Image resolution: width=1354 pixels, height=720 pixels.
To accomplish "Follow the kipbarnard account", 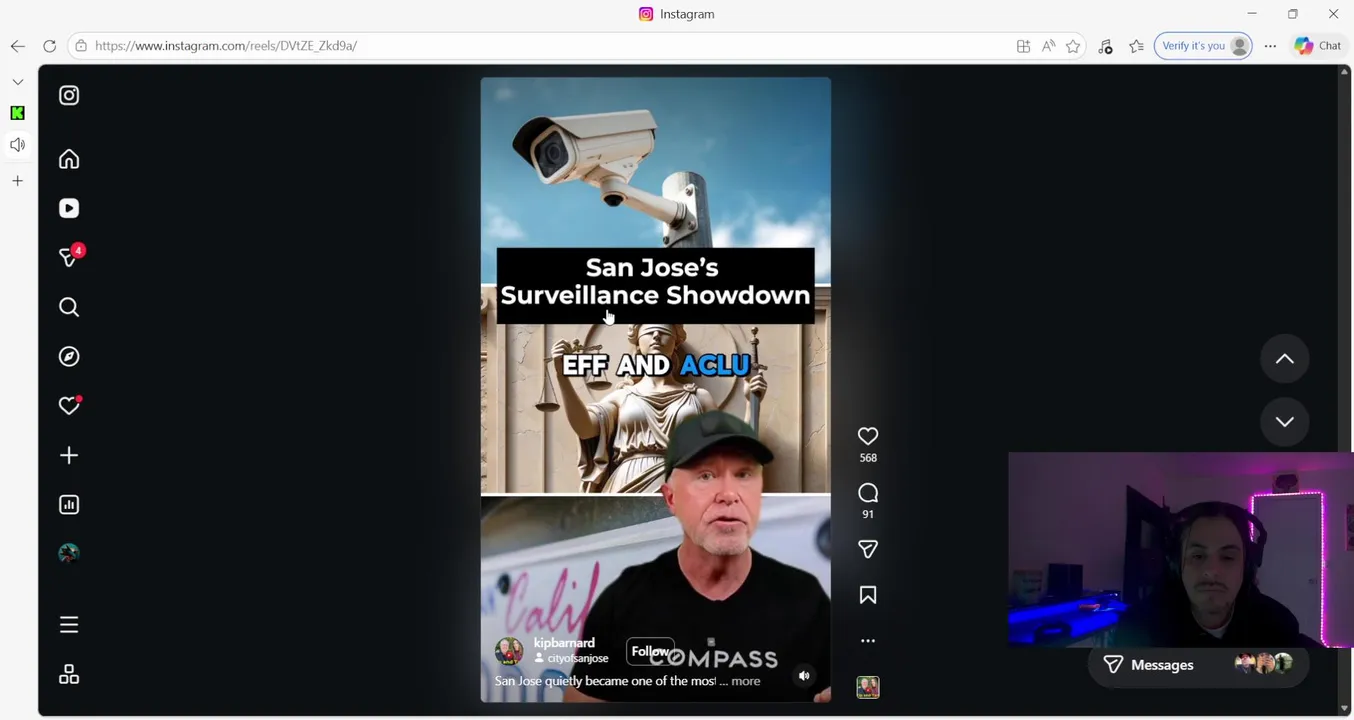I will click(x=650, y=651).
